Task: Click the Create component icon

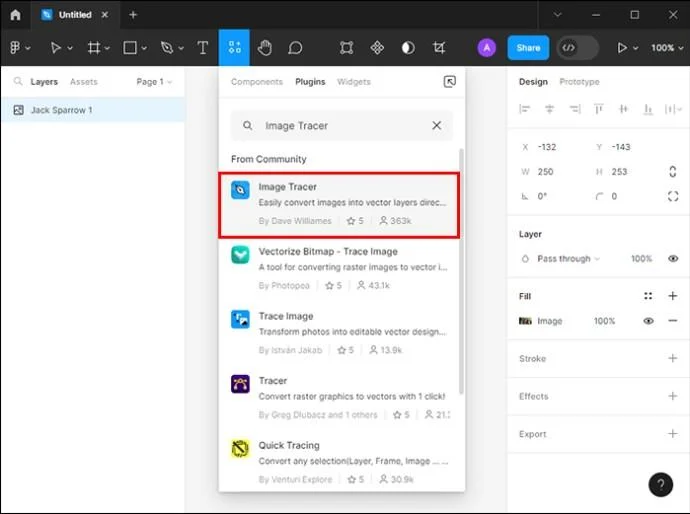Action: pyautogui.click(x=377, y=48)
